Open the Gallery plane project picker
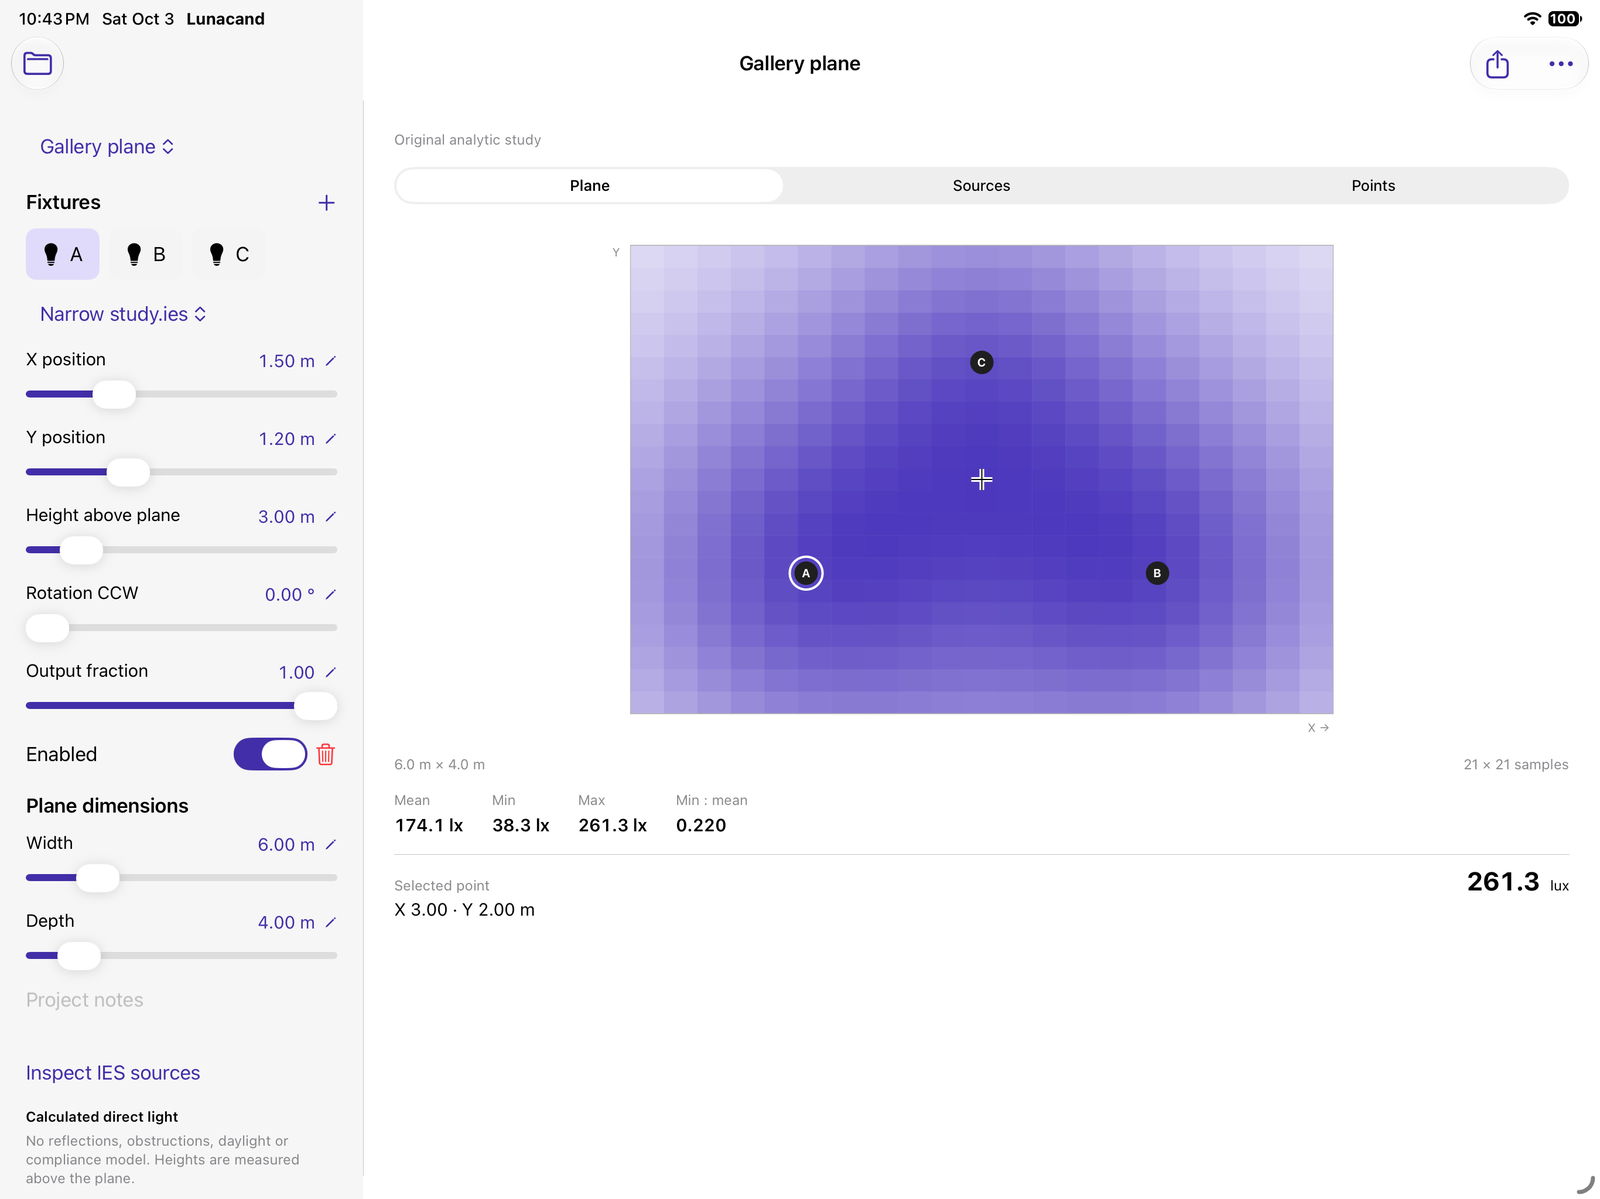This screenshot has height=1199, width=1600. tap(107, 147)
